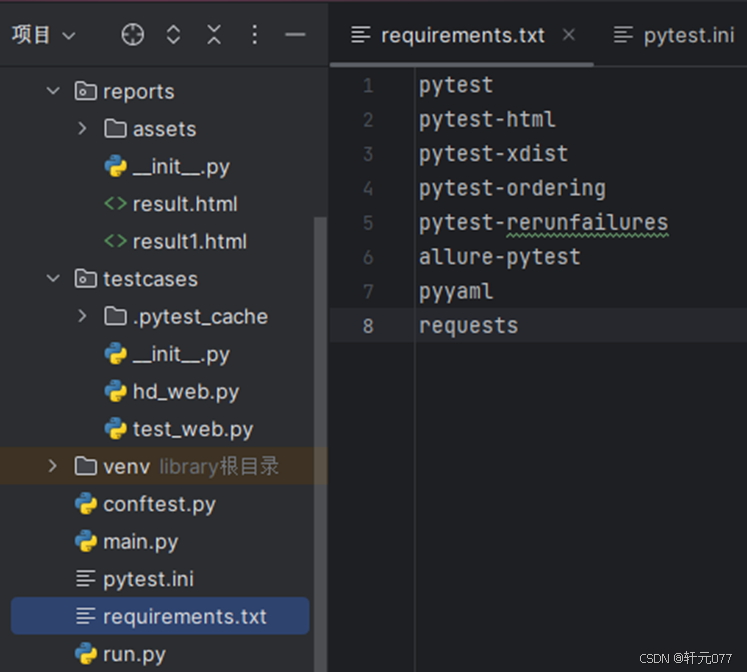Click the file icon on requirements.txt tab

coord(361,35)
